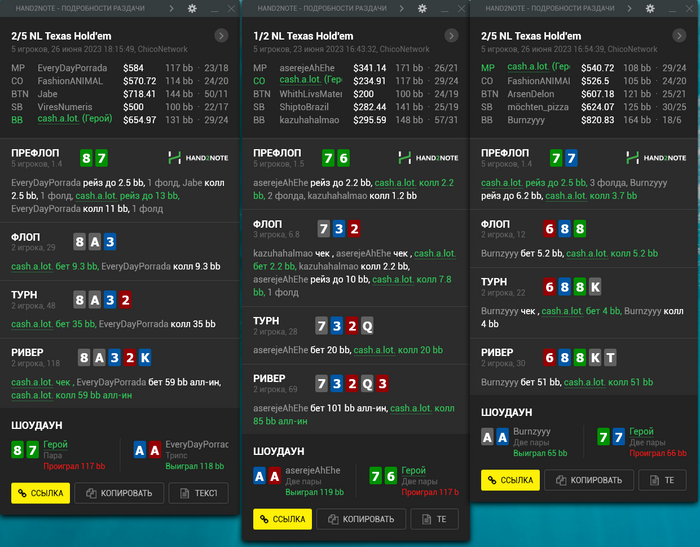
Task: Click green 8 card in the 16:54:39 ФЛОП row
Action: [x=580, y=229]
